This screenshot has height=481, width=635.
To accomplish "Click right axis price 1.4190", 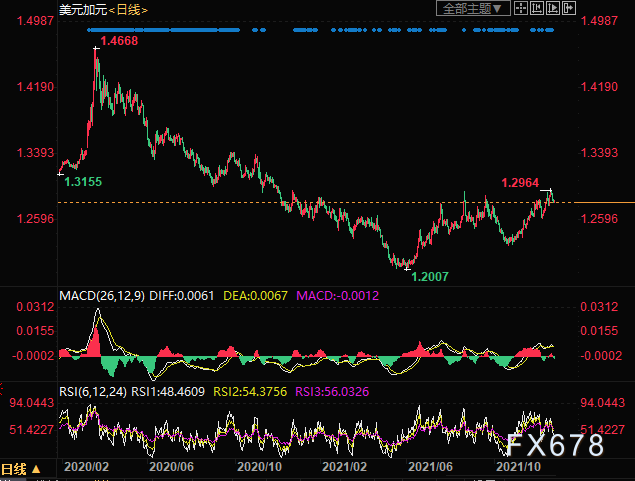I will click(599, 87).
